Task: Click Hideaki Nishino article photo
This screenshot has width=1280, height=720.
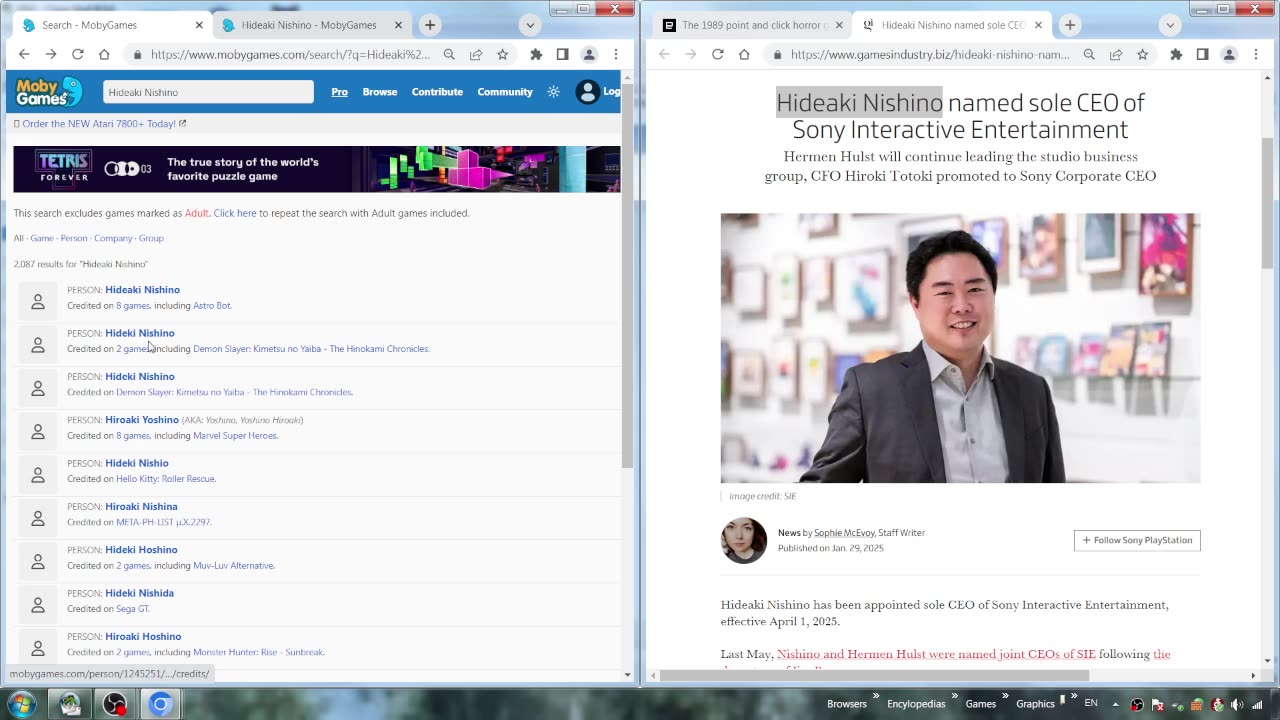Action: coord(960,348)
